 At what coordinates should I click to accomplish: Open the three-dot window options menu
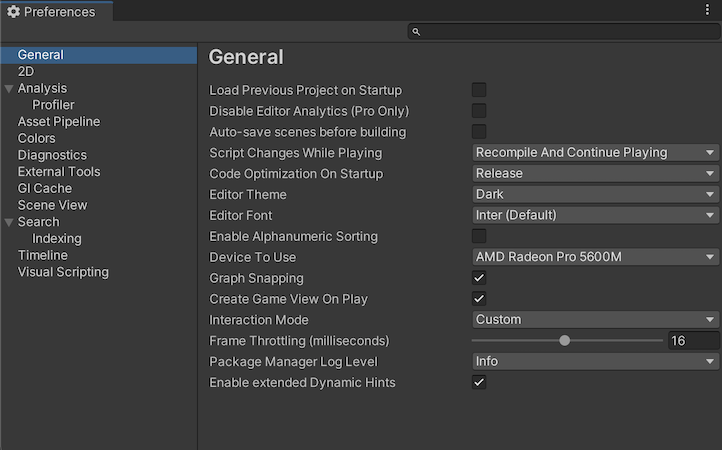pos(708,10)
